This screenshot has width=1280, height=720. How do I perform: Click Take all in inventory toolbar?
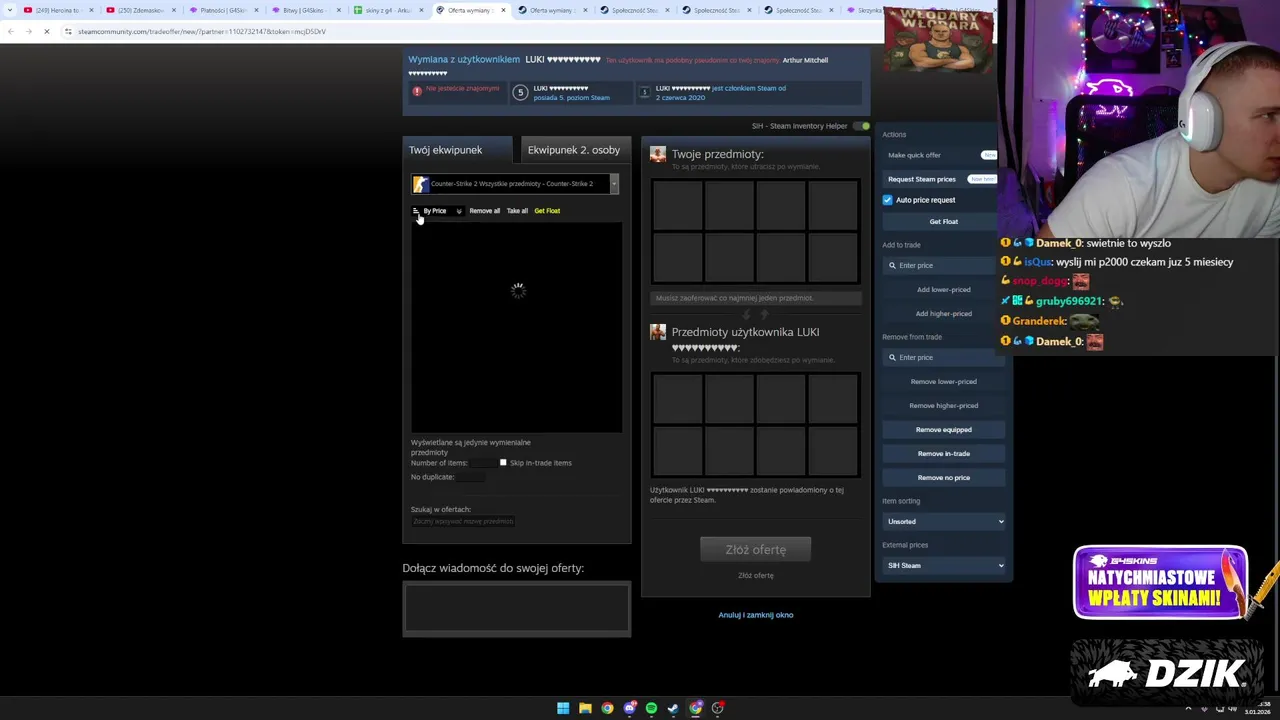517,211
